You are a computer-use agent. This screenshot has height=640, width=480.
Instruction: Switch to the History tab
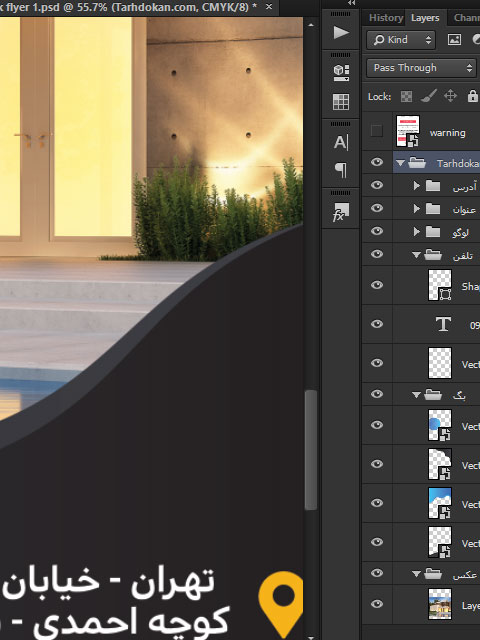coord(386,18)
